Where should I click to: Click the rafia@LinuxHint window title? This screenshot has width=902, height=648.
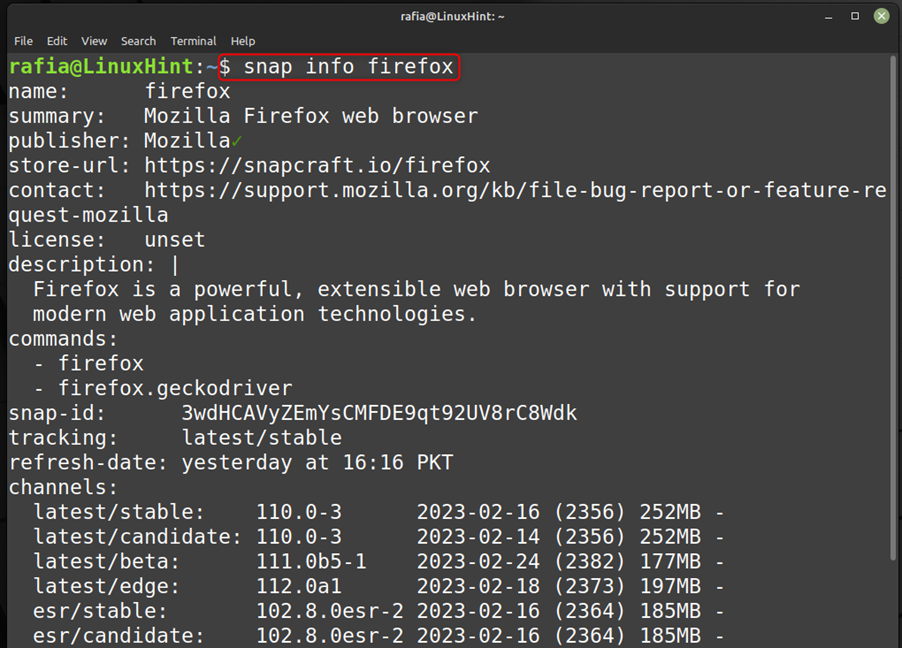pyautogui.click(x=452, y=17)
